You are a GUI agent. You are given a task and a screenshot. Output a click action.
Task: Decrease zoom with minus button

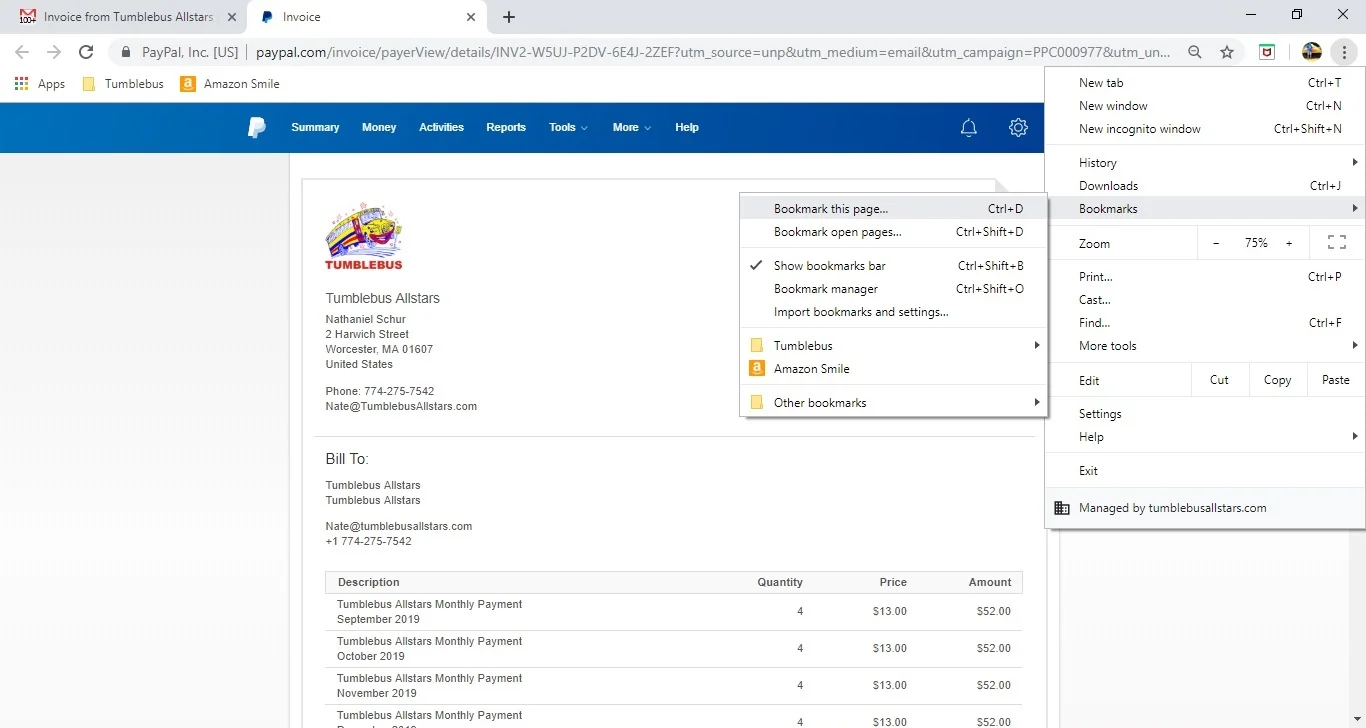click(x=1216, y=243)
